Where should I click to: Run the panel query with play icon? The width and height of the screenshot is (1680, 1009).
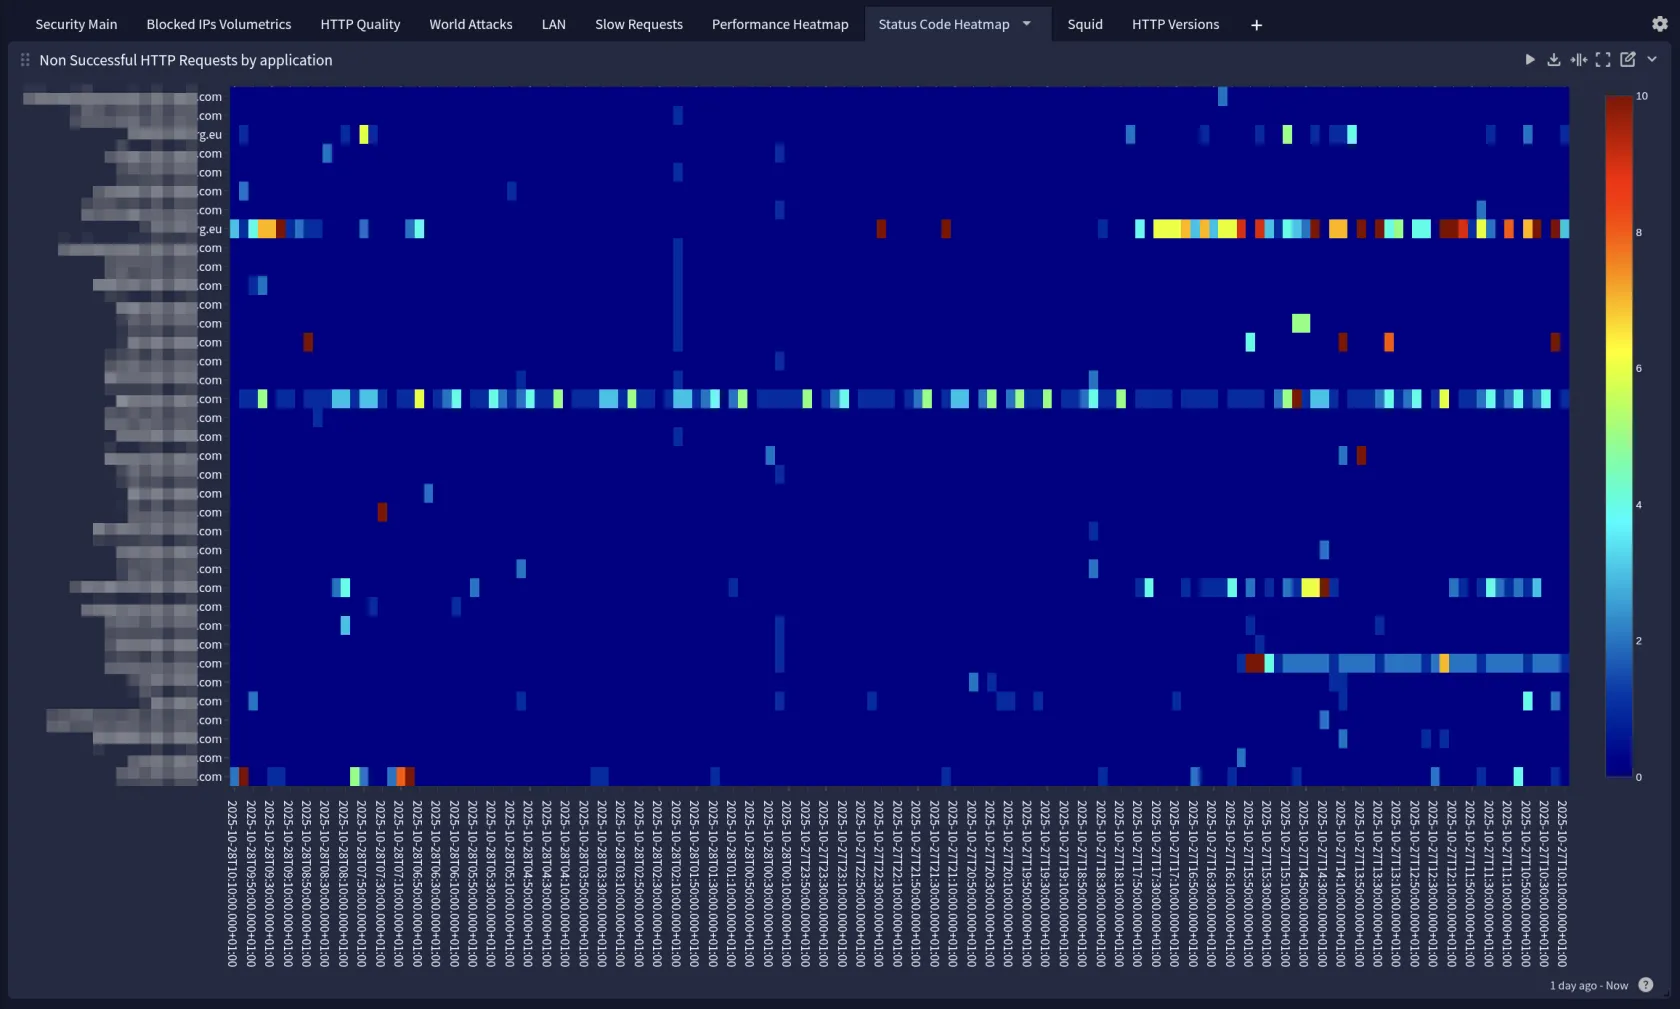[x=1529, y=60]
